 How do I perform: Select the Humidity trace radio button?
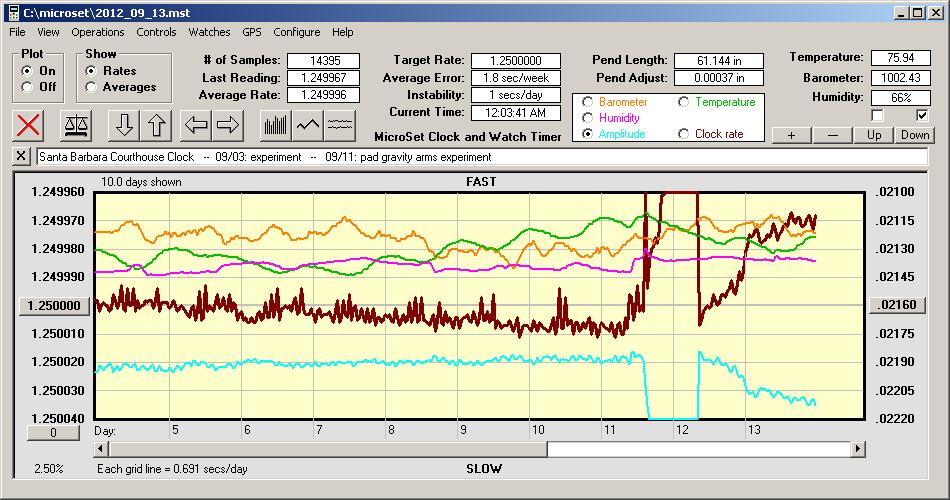tap(587, 118)
